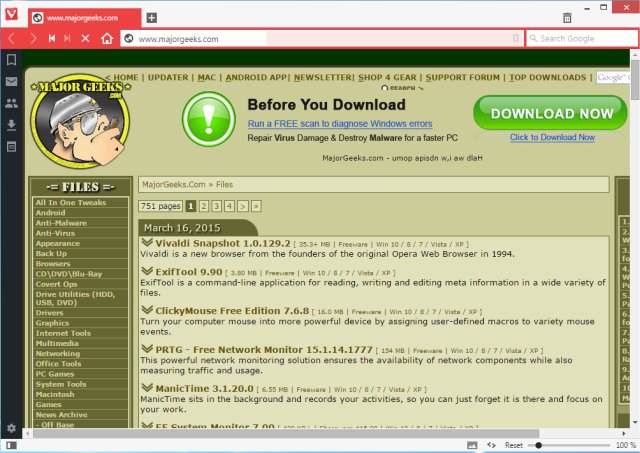Click the bookmark icon in the address bar
Viewport: 640px width, 453px height.
pos(515,39)
